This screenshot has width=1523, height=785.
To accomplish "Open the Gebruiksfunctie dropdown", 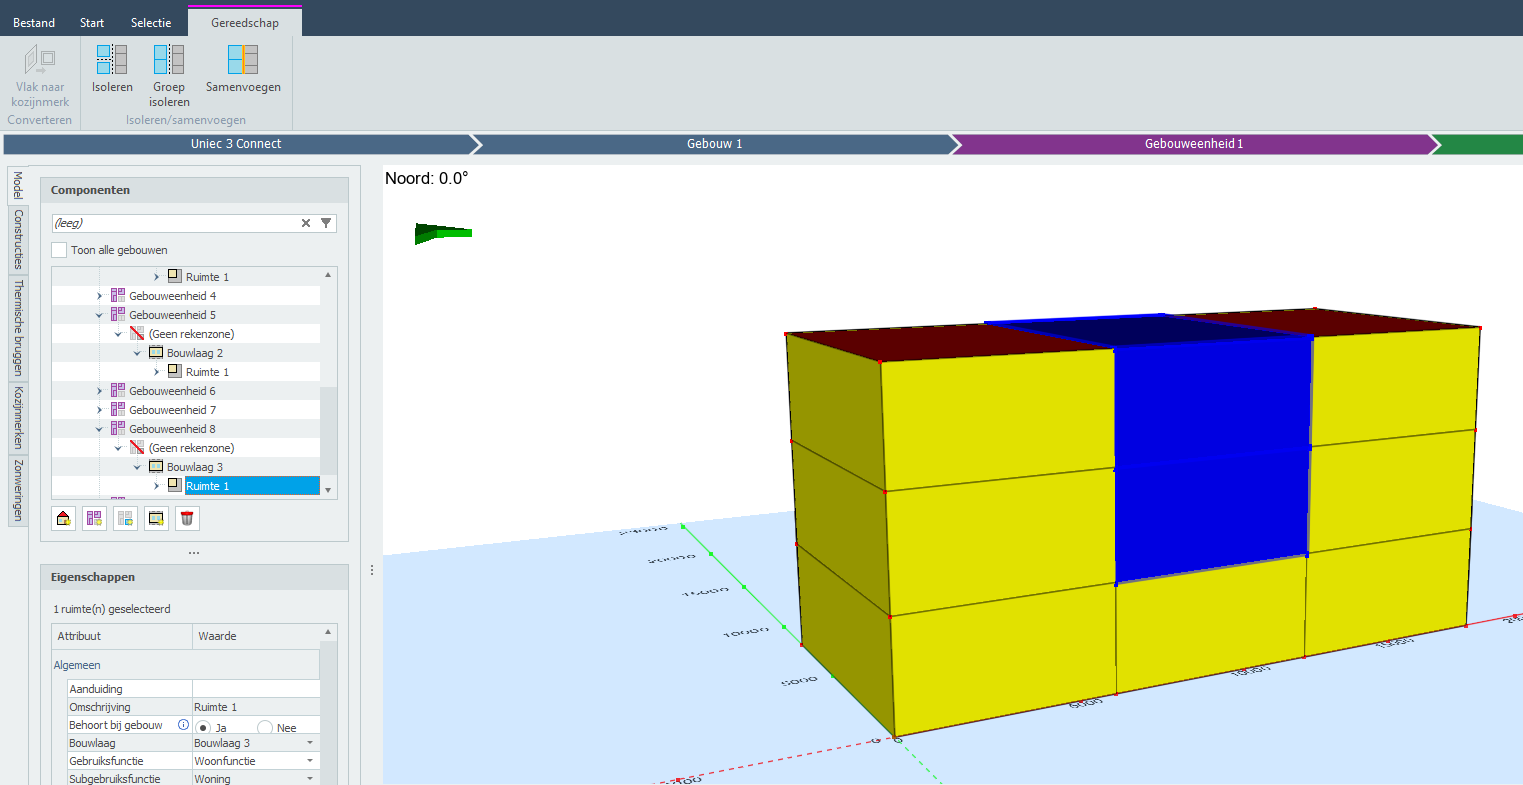I will [x=309, y=761].
